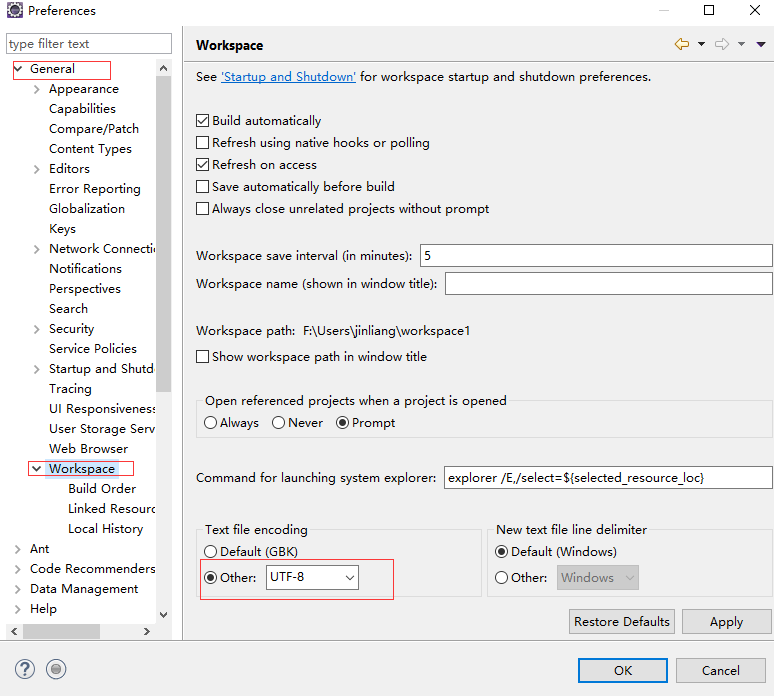
Task: Select Other text file encoding radio
Action: [210, 578]
